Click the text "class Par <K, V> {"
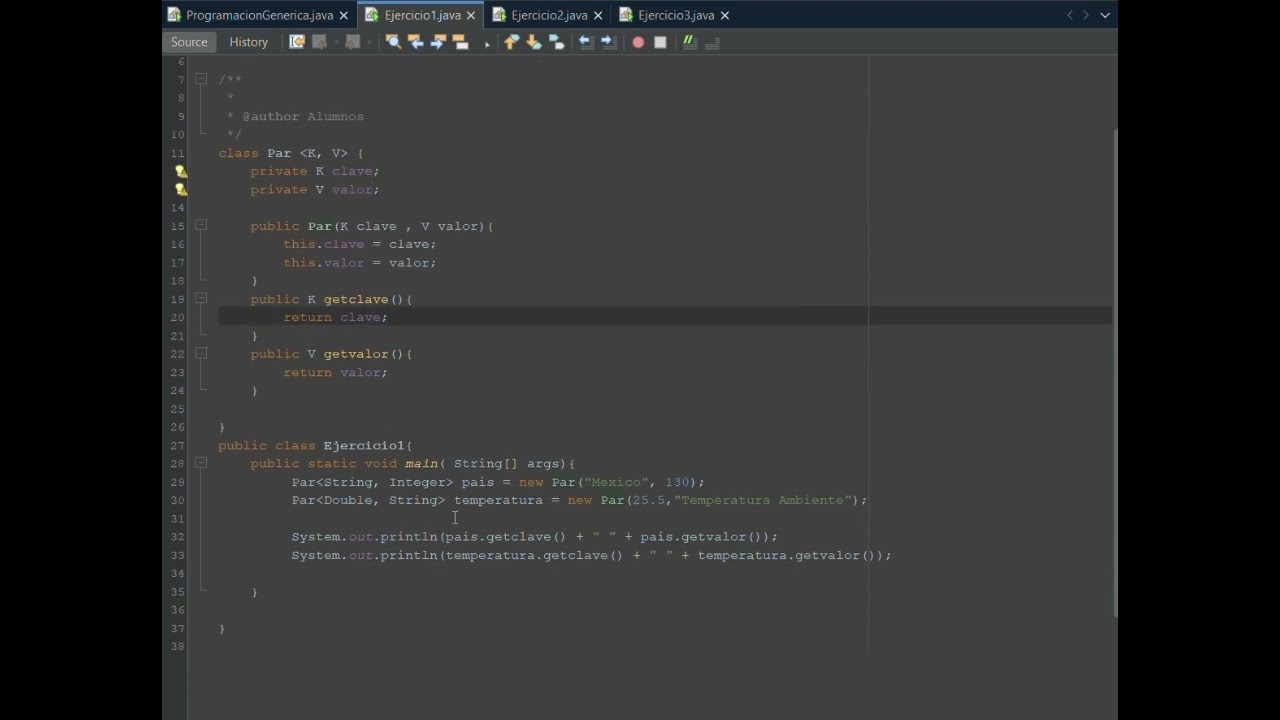Viewport: 1280px width, 720px height. pos(291,153)
